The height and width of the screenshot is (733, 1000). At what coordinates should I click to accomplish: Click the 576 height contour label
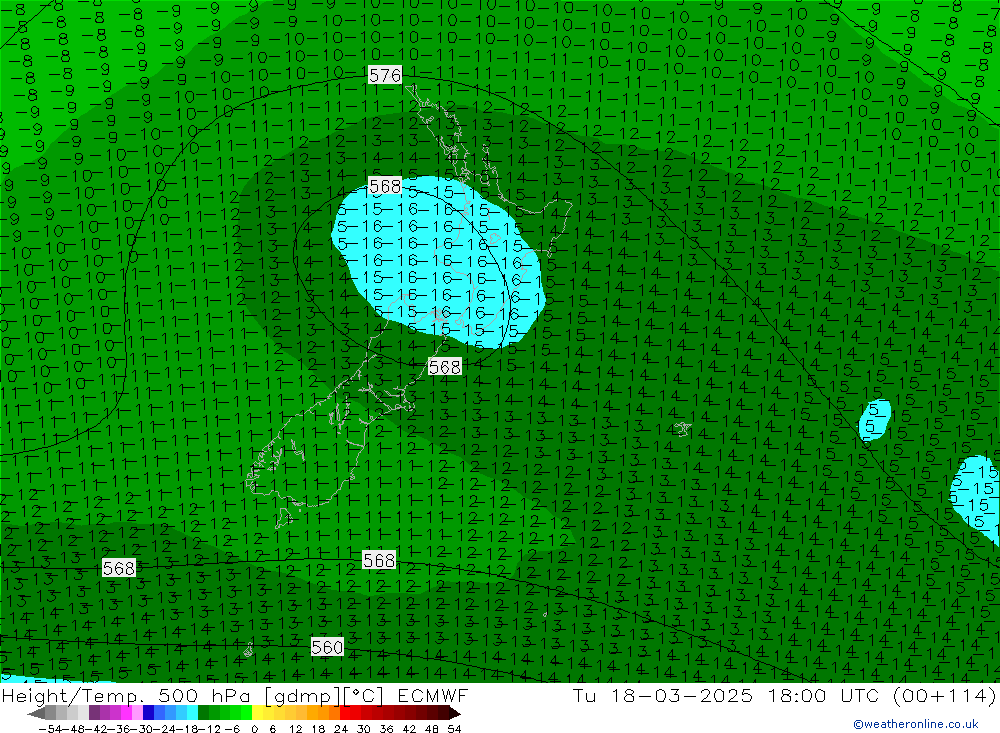click(385, 75)
